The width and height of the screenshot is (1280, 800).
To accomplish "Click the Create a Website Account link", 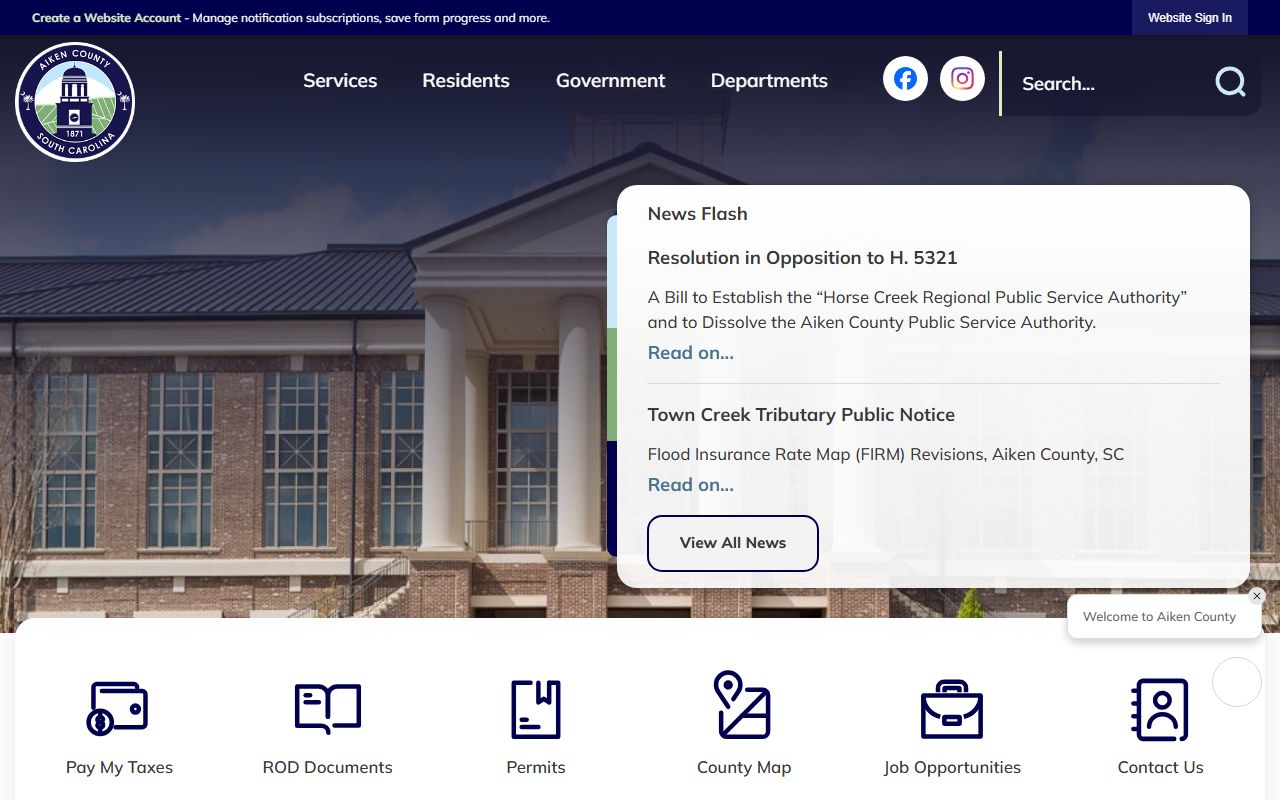I will [107, 18].
